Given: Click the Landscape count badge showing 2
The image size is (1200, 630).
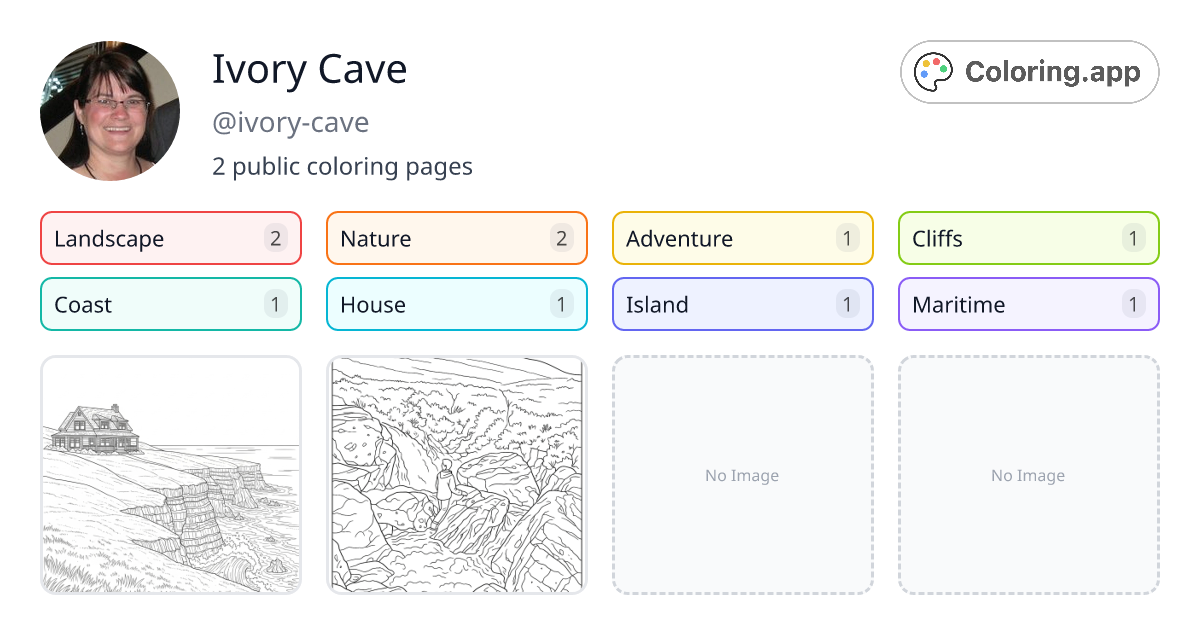Looking at the screenshot, I should tap(274, 238).
